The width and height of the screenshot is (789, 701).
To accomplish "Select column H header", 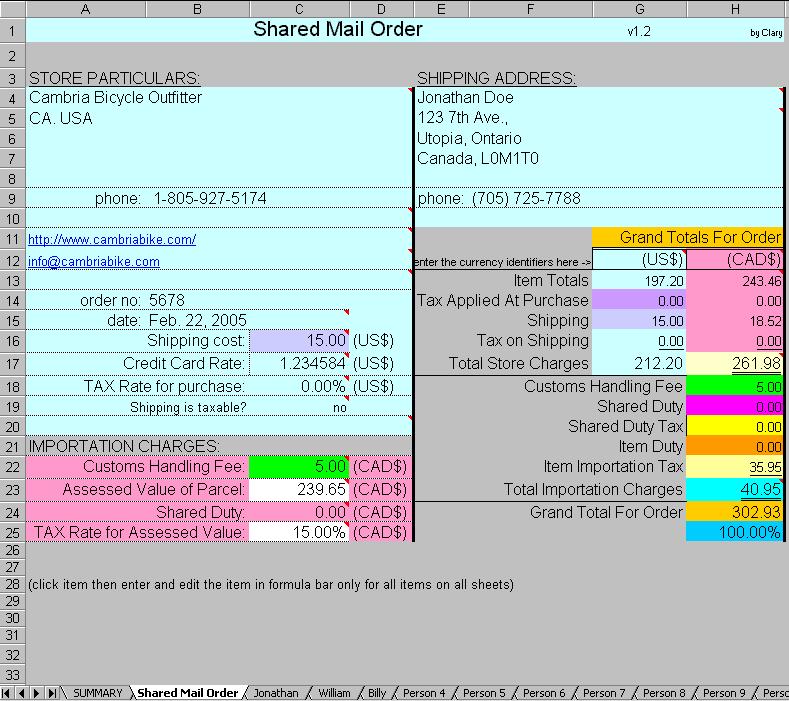I will [735, 9].
